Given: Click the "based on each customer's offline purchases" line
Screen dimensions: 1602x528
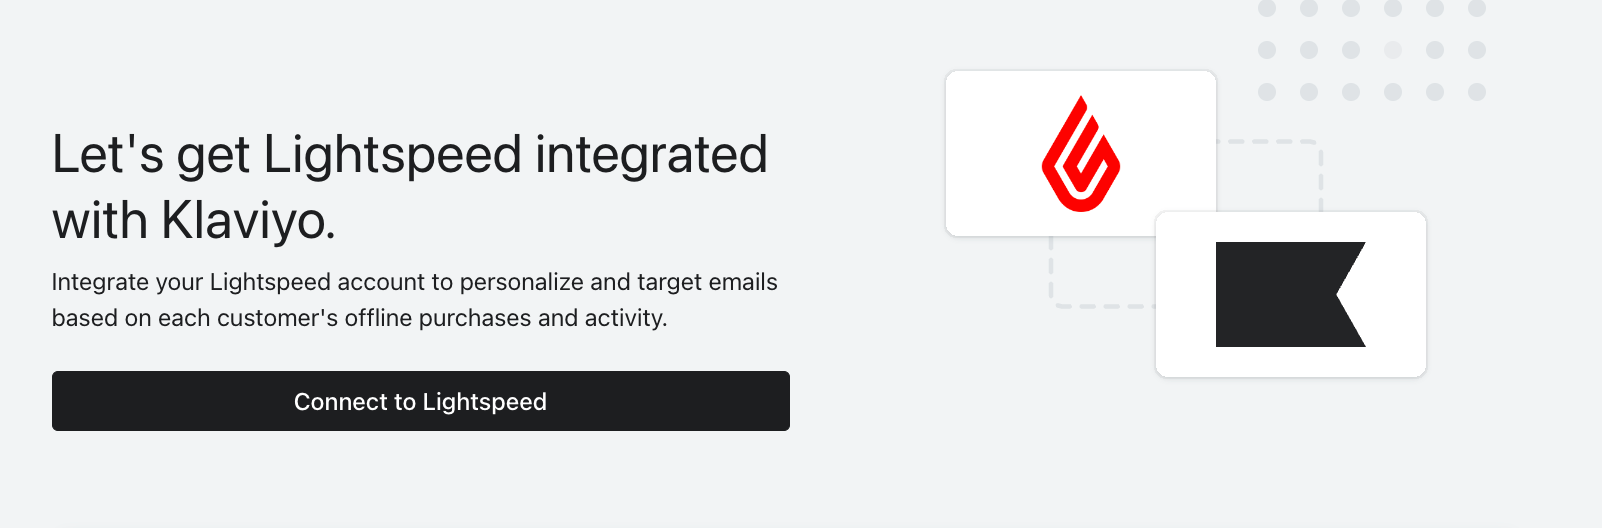Looking at the screenshot, I should coord(359,318).
